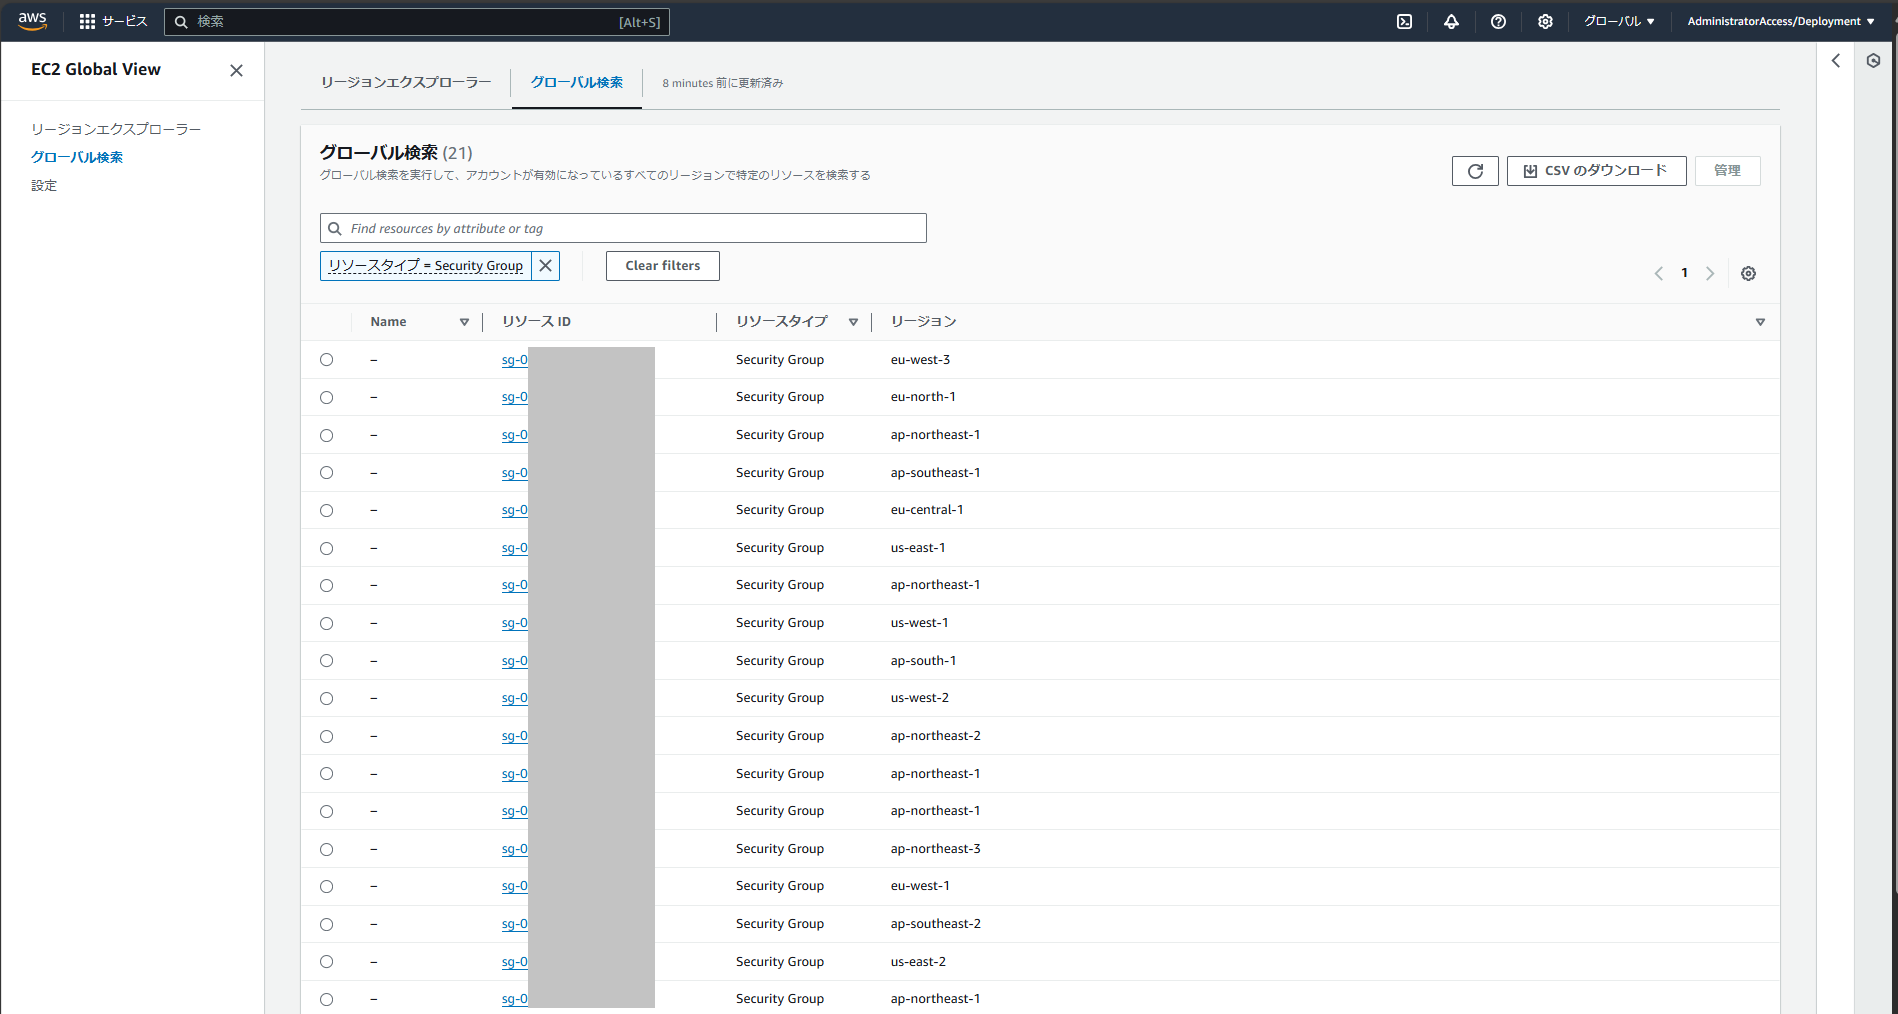
Task: Click the AWS logo home icon
Action: (33, 21)
